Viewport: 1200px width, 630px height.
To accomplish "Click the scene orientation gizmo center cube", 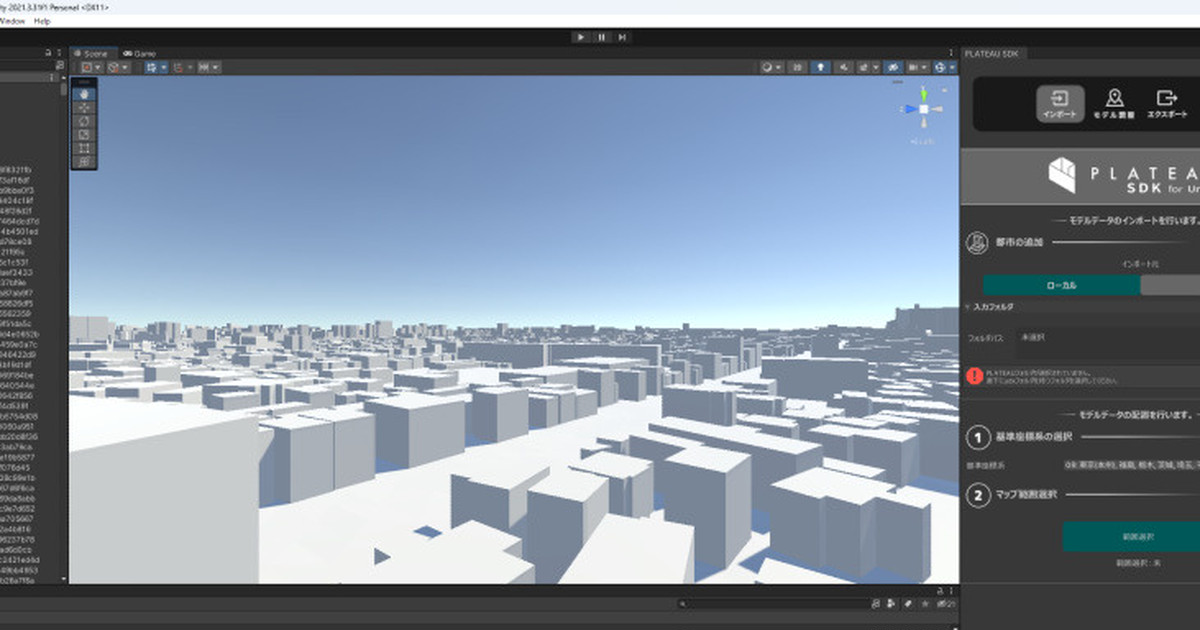I will point(924,108).
